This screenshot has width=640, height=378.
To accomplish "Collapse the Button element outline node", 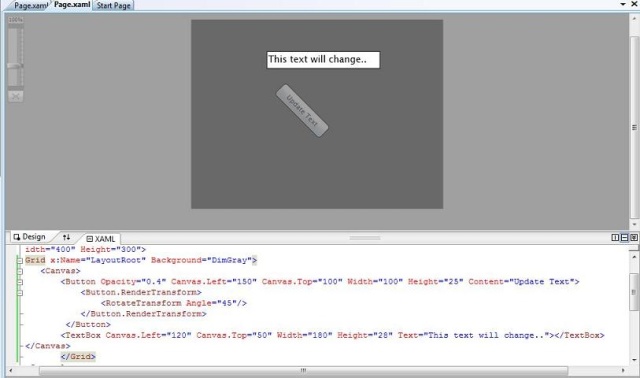I will point(20,282).
